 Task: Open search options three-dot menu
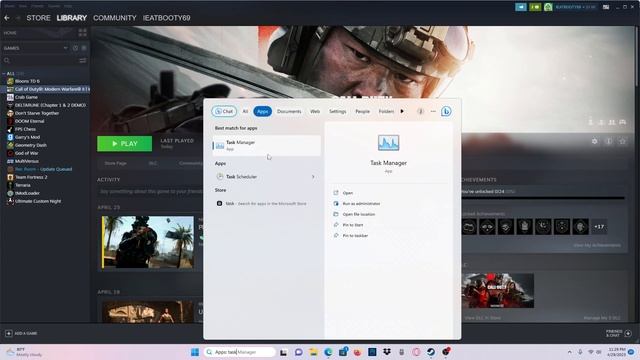(x=433, y=111)
